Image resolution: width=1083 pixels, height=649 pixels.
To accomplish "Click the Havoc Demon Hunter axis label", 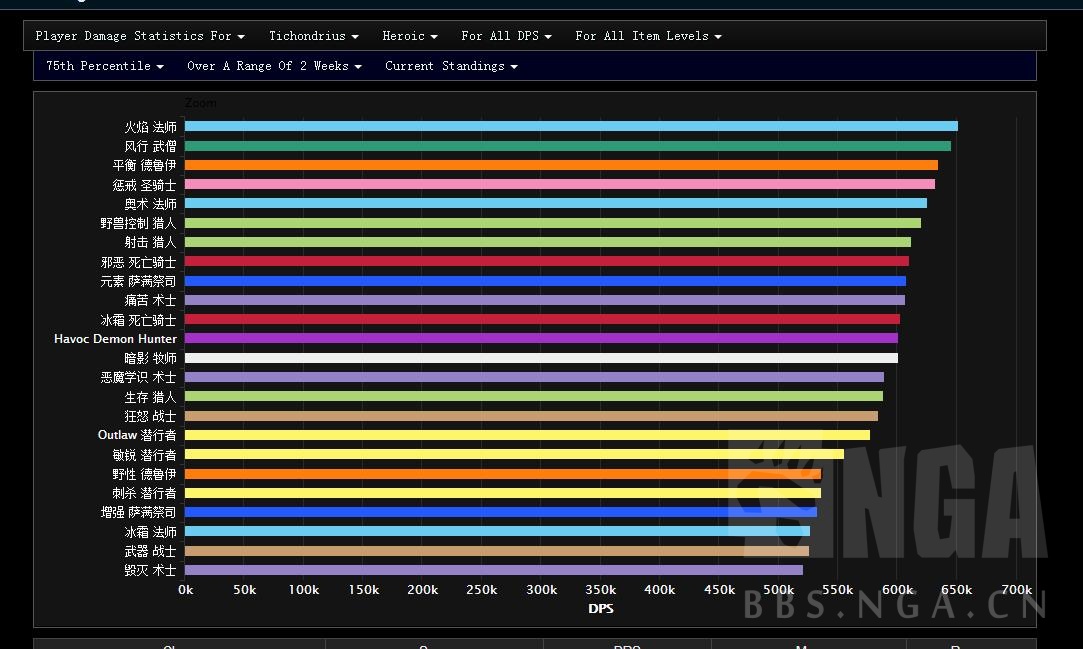I will pos(115,339).
